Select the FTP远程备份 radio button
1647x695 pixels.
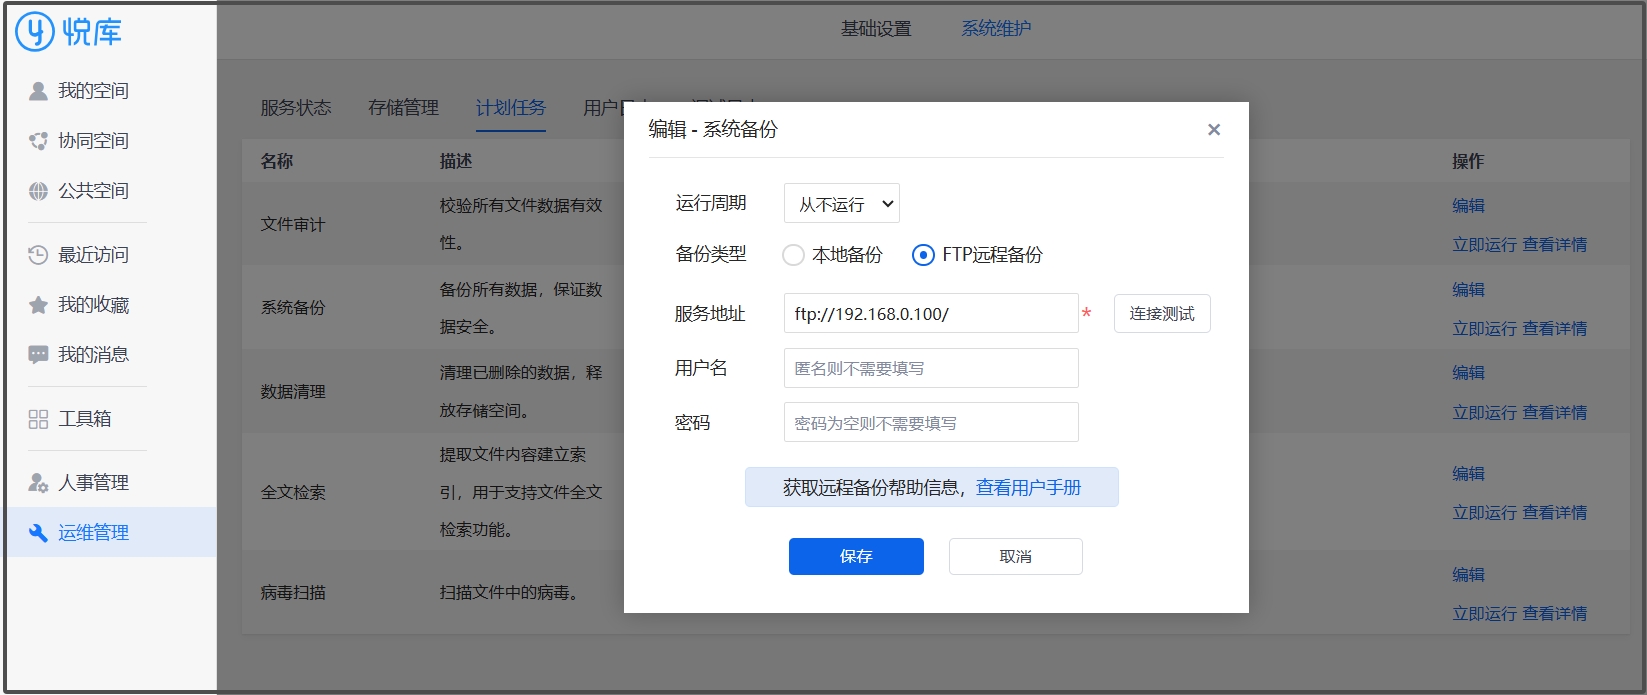tap(923, 255)
